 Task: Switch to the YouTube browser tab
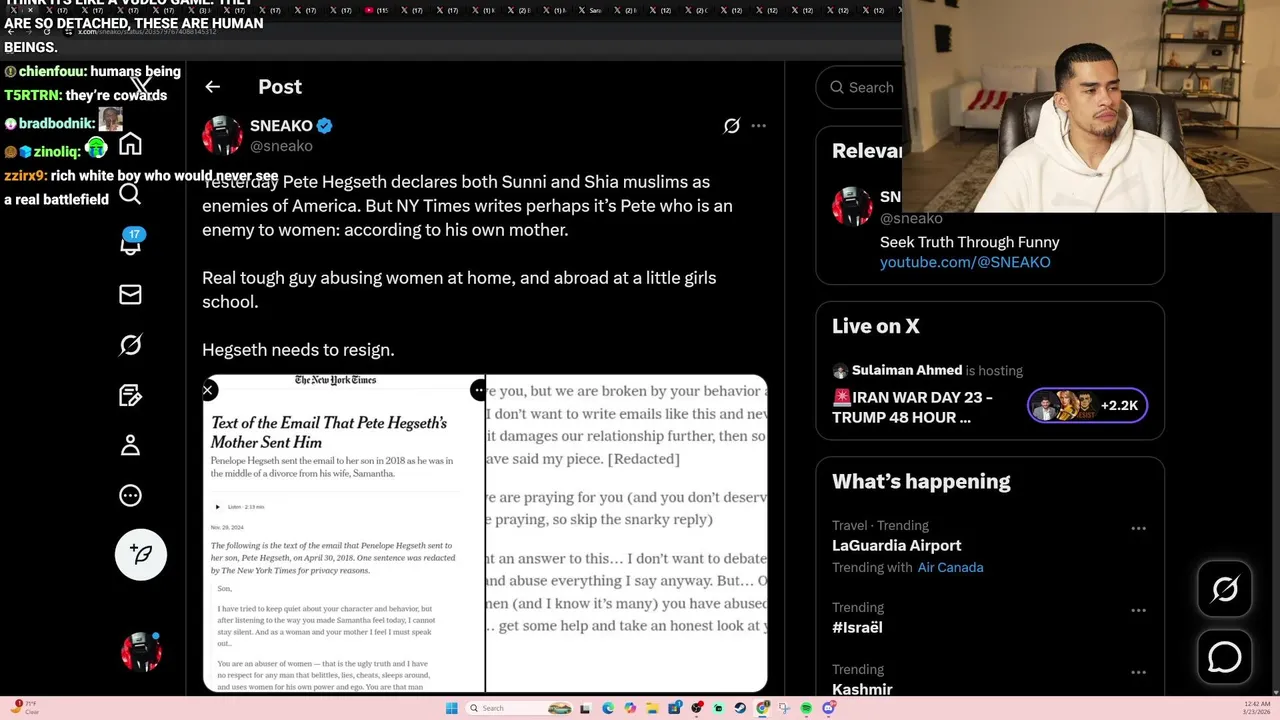pos(376,10)
